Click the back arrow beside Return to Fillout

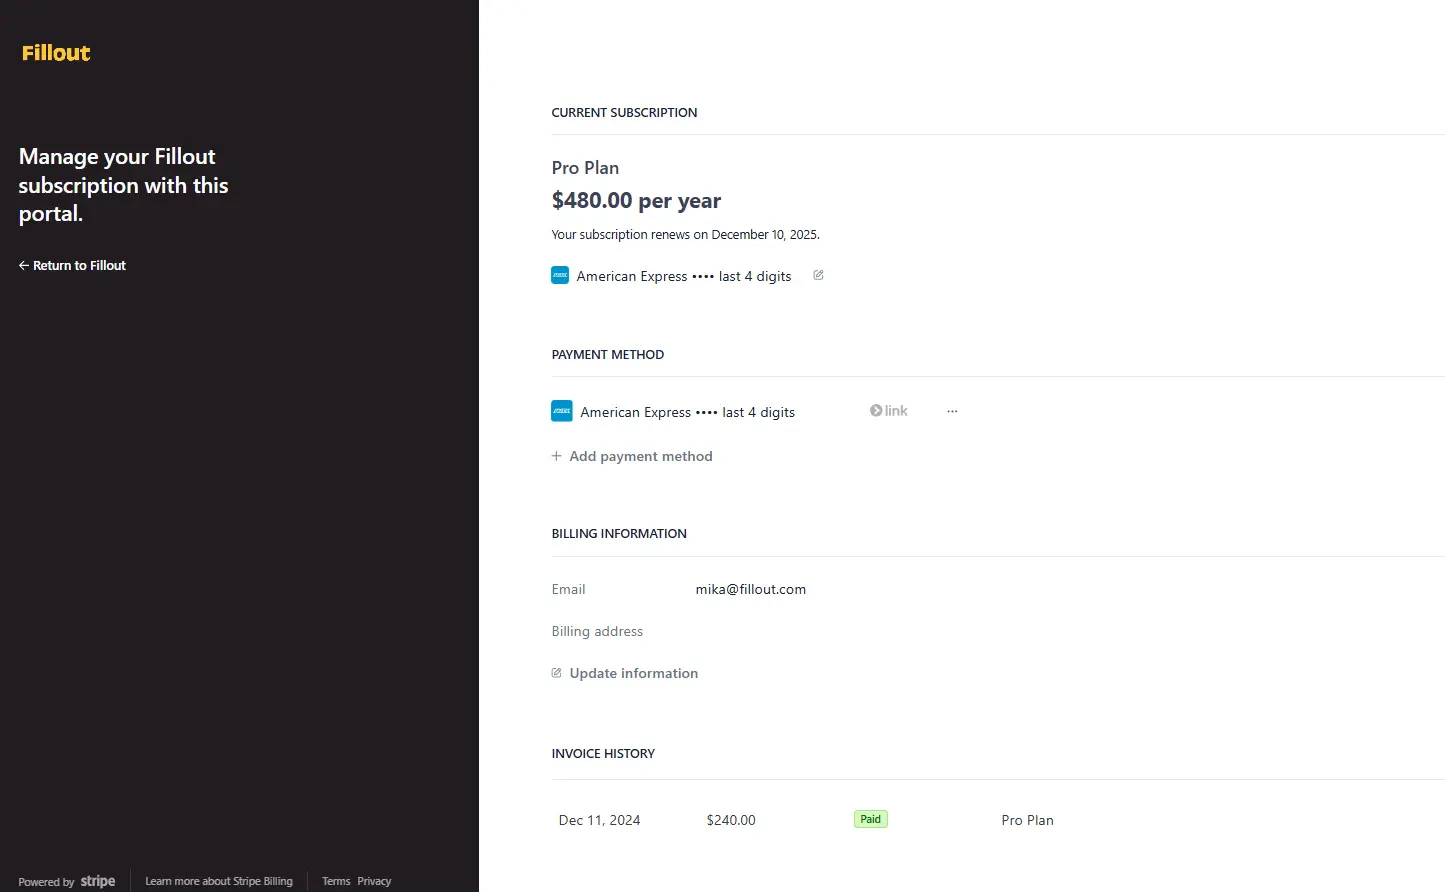23,265
